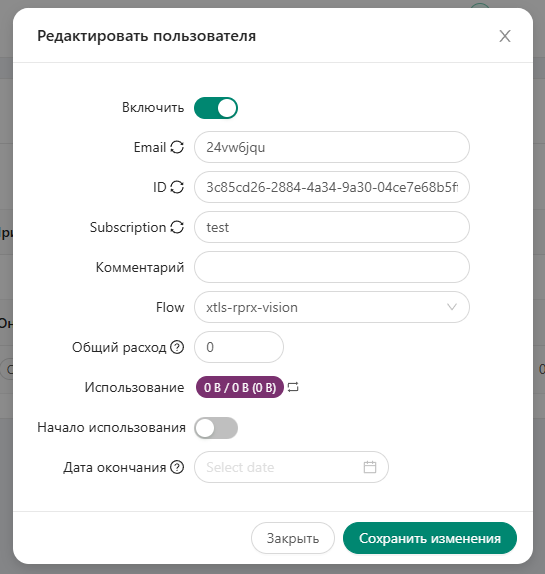Screen dimensions: 545x574
Task: Click Сохранить изменения button
Action: [x=430, y=538]
